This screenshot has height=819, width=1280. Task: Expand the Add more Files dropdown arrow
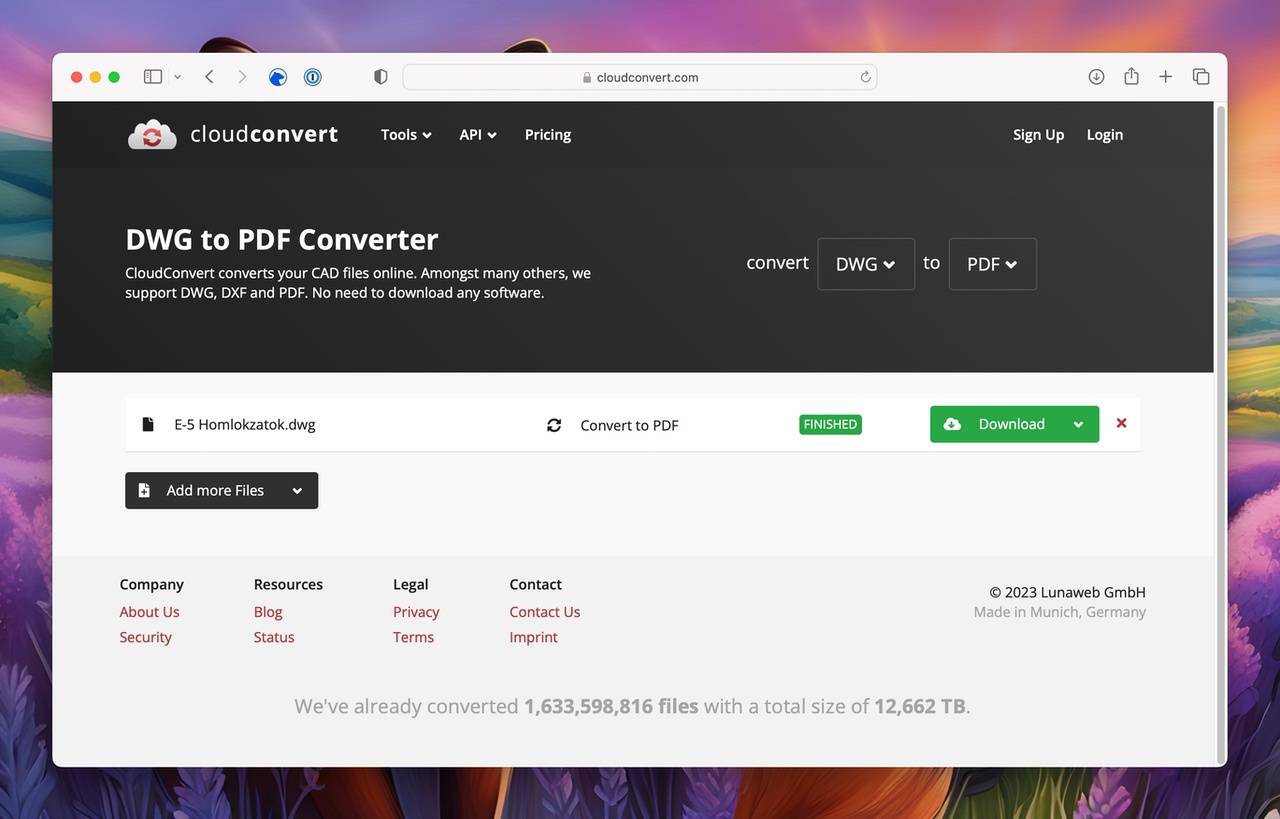(297, 491)
